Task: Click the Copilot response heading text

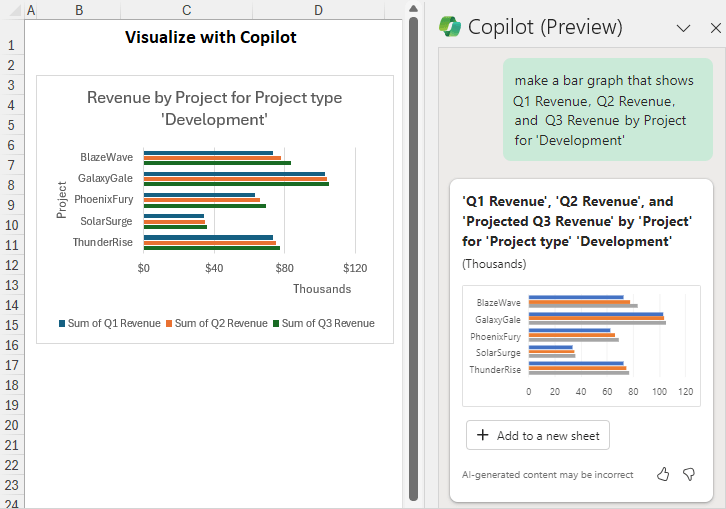Action: pyautogui.click(x=577, y=221)
